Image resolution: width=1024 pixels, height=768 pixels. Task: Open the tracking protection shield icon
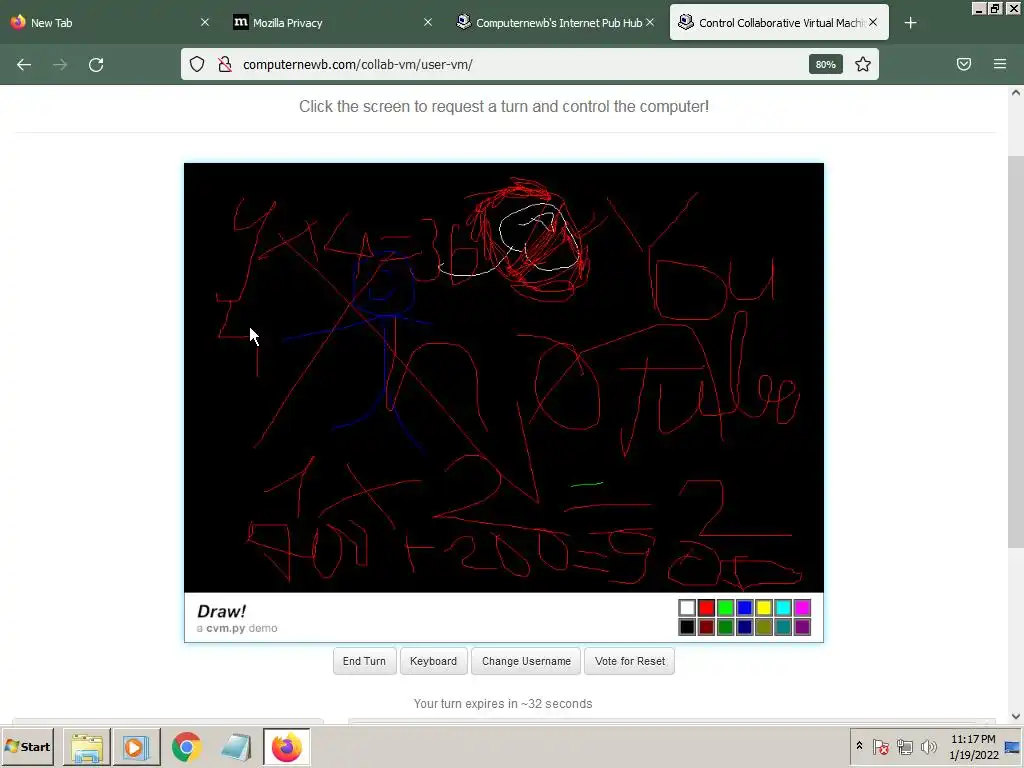click(x=197, y=64)
